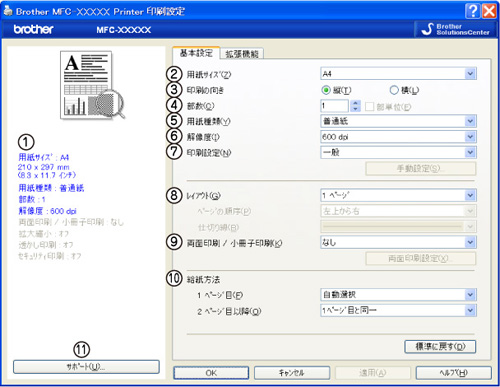The image size is (500, 387).
Task: Open the 解像度 600 dpi dropdown
Action: (x=398, y=137)
